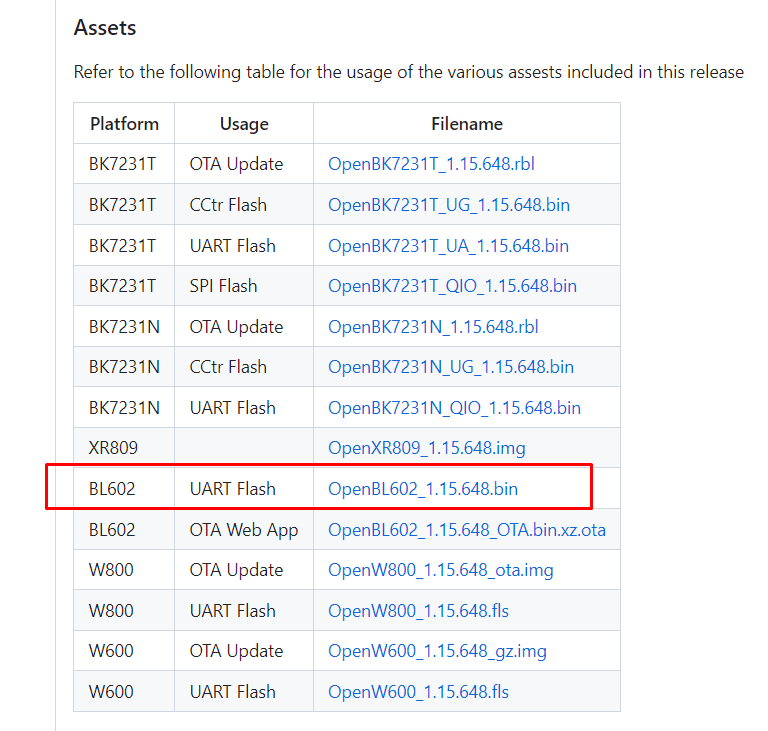Click the Platform column header
768x731 pixels.
(x=124, y=124)
